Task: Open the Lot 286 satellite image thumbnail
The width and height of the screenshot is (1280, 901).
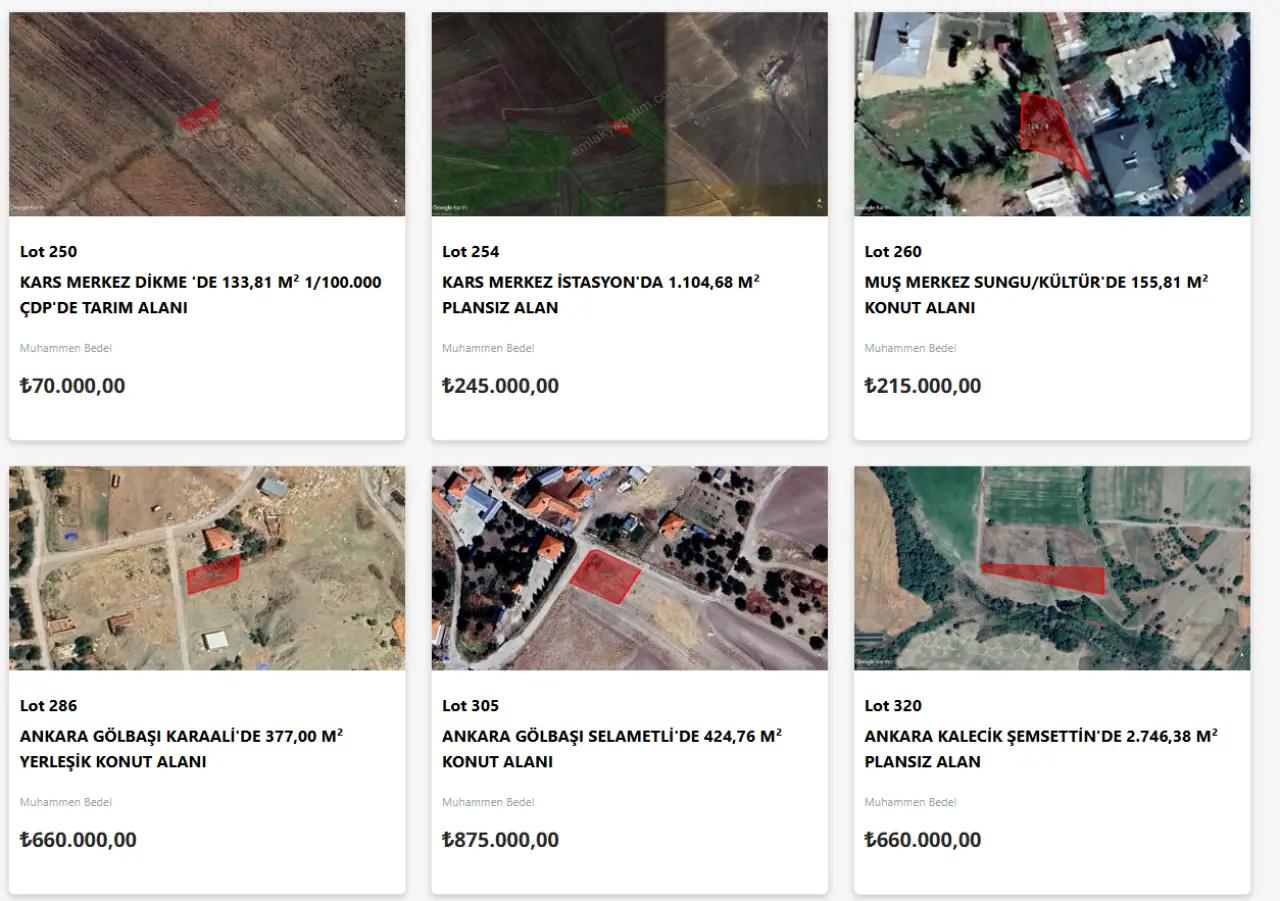Action: [x=207, y=568]
